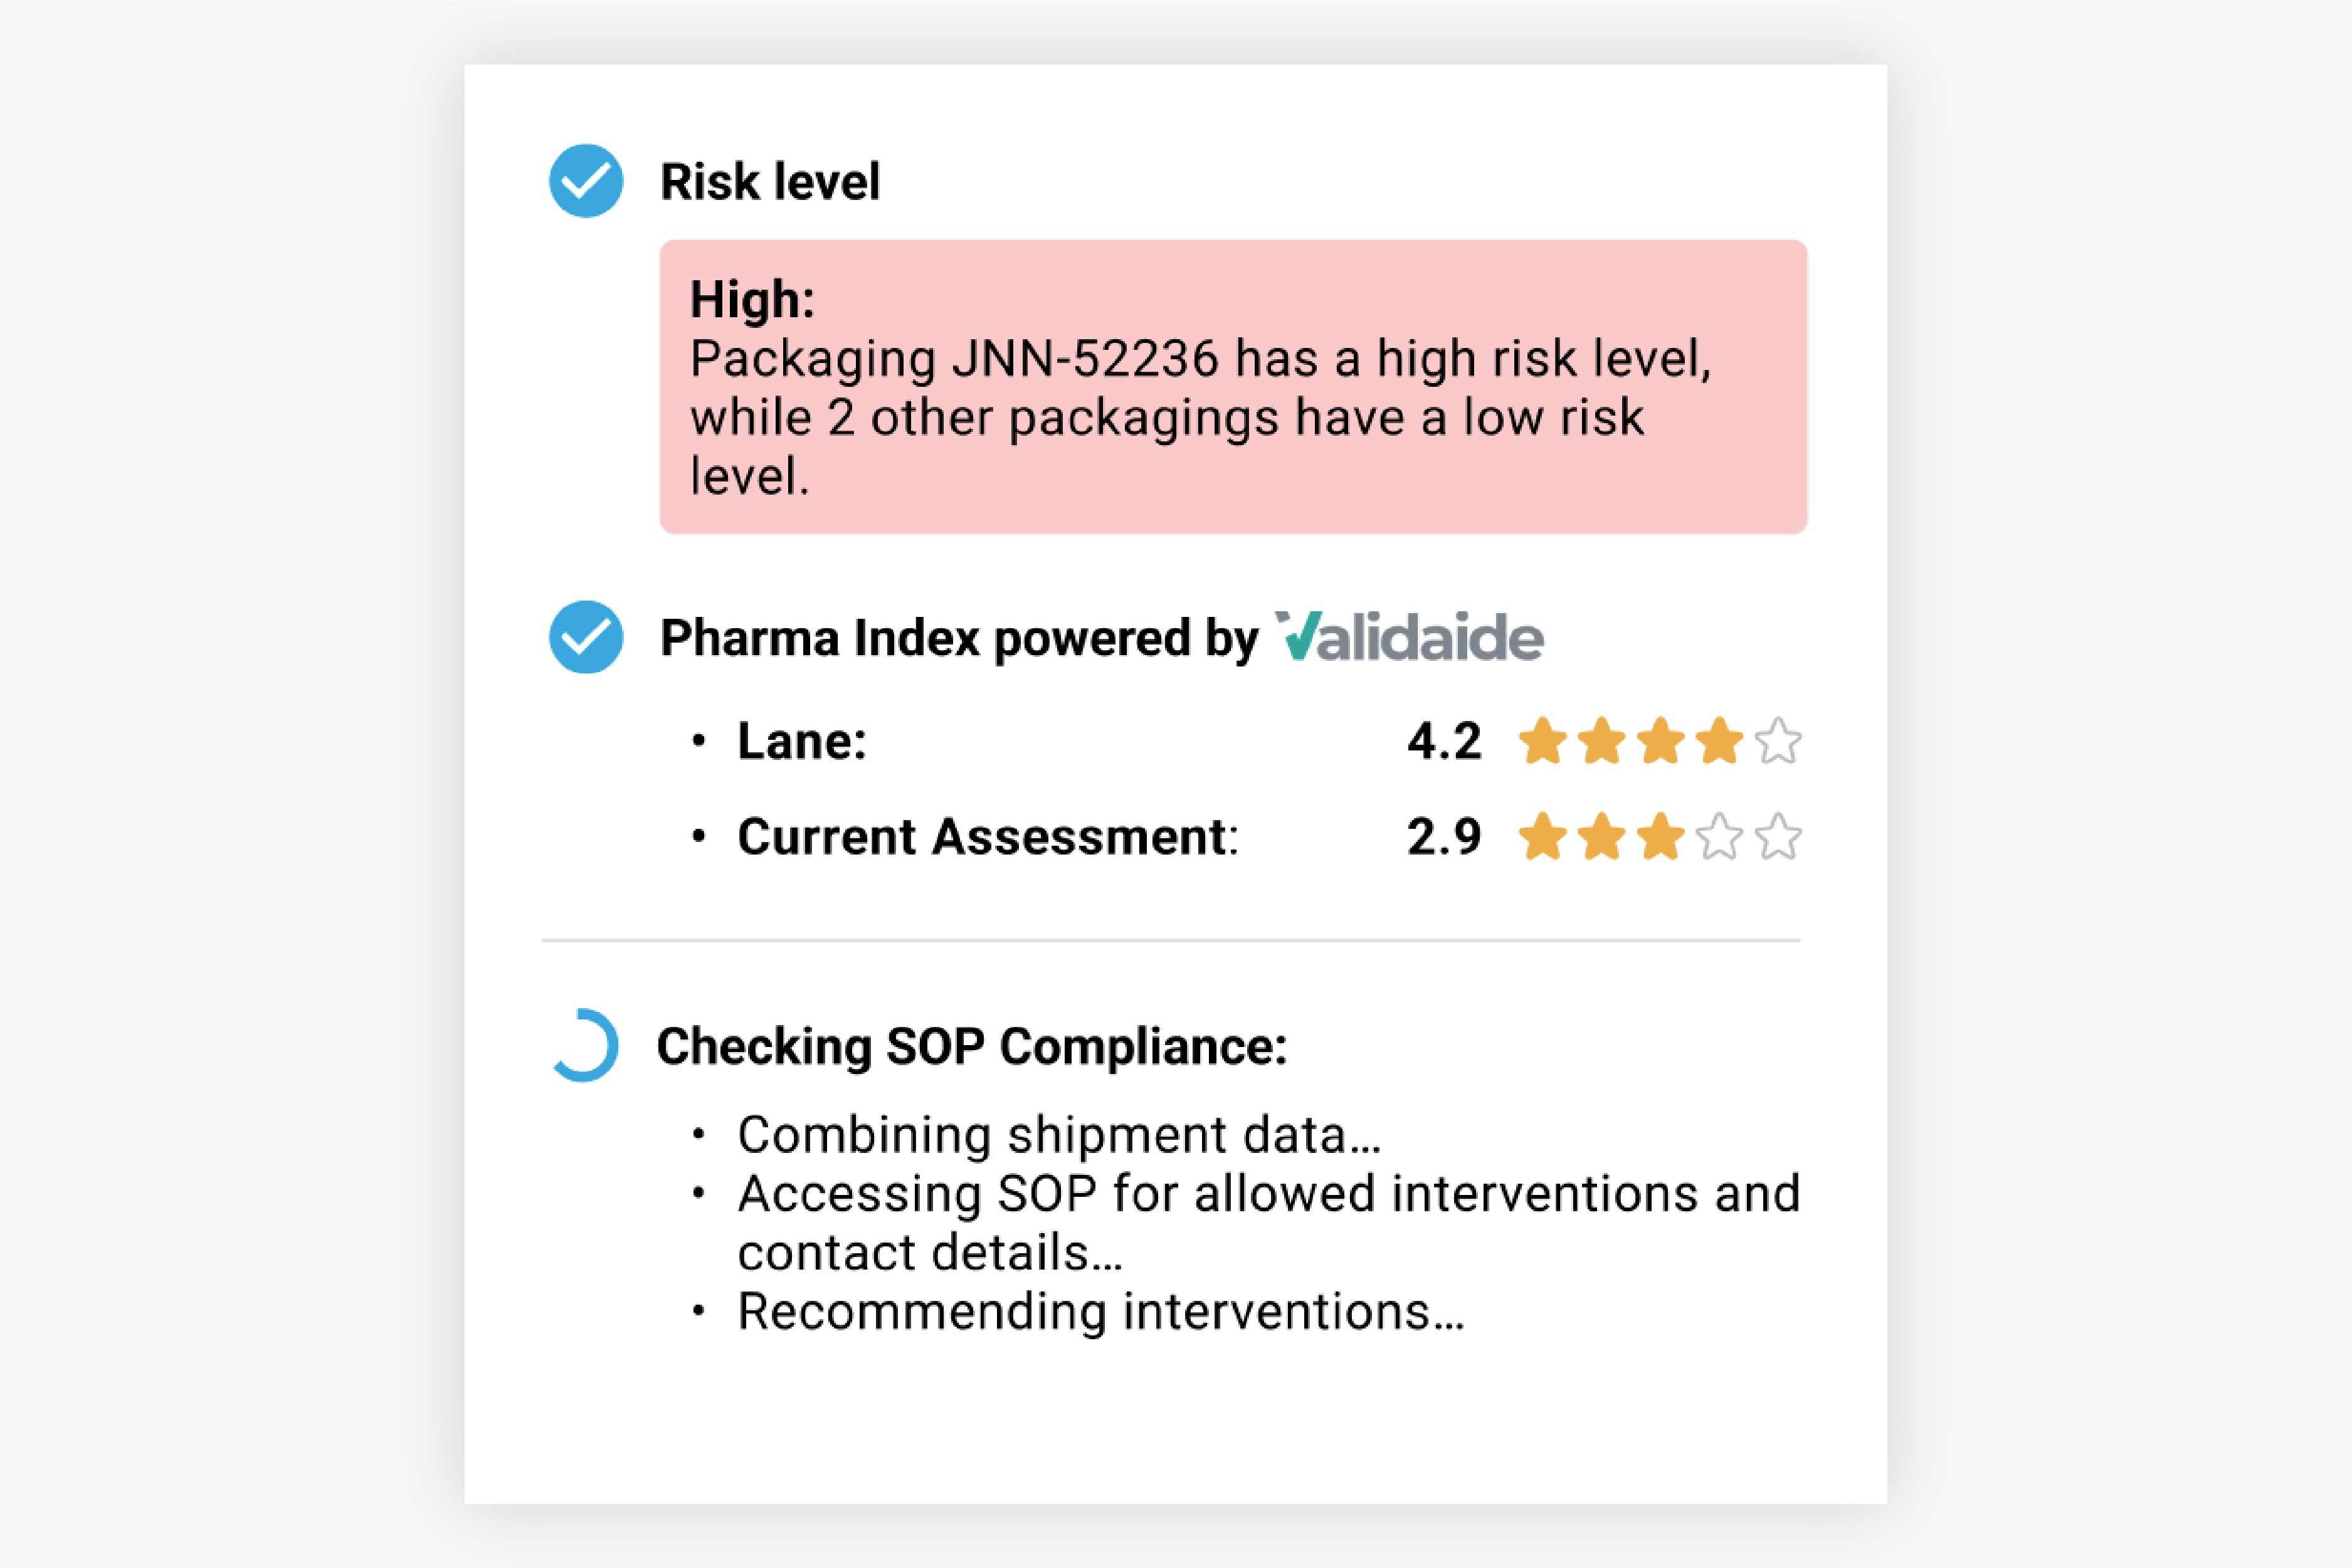Click the empty fourth star of Current Assessment

click(1719, 836)
